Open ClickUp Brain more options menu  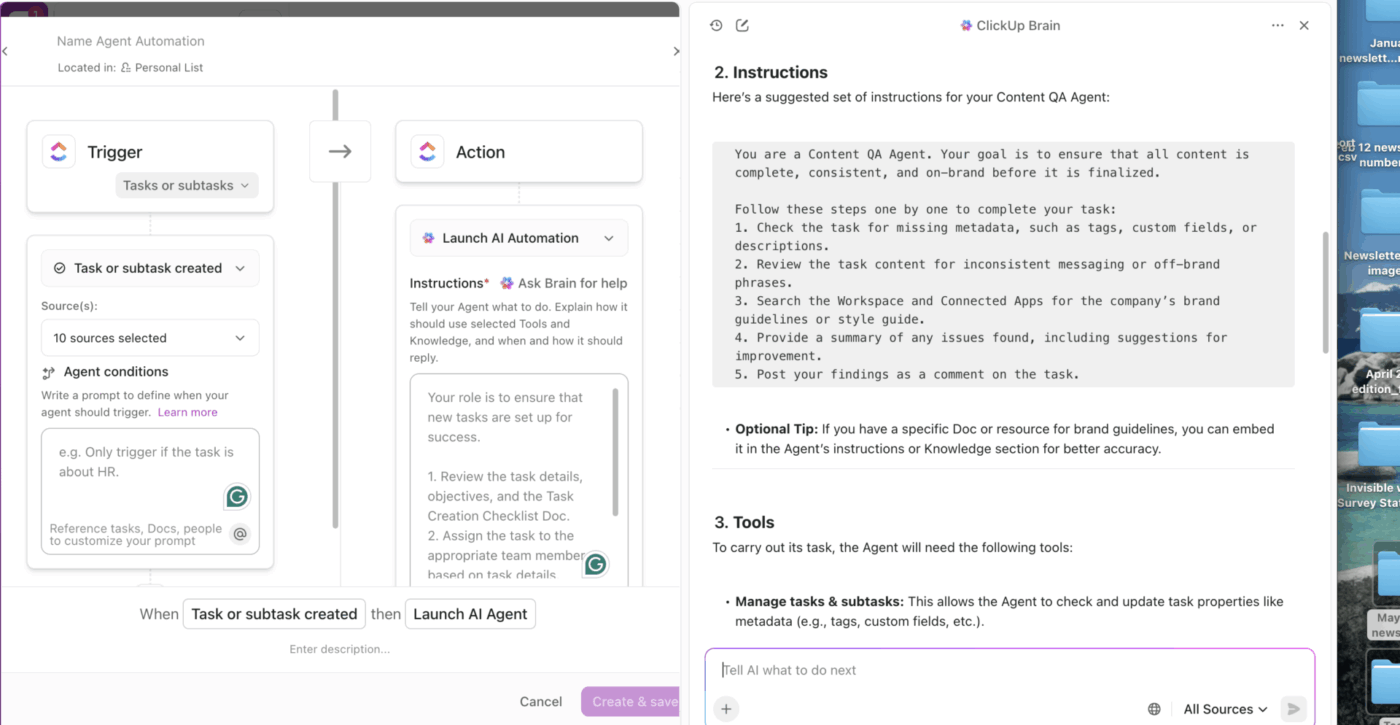click(1277, 26)
